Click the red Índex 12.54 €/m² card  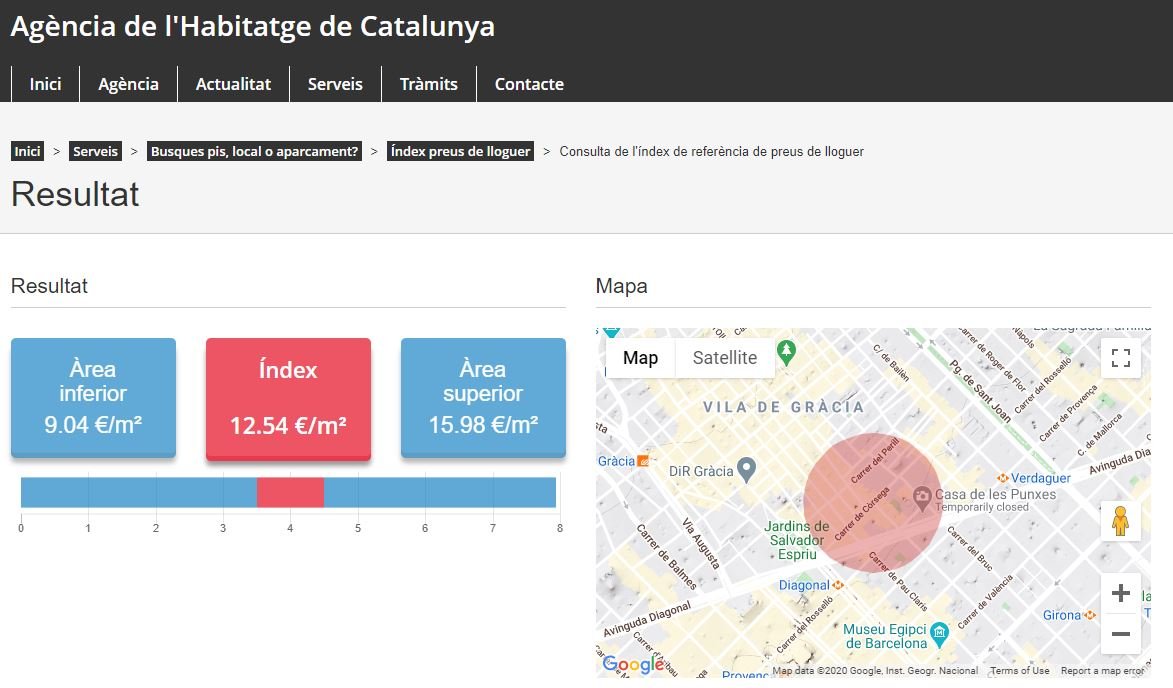(x=288, y=399)
